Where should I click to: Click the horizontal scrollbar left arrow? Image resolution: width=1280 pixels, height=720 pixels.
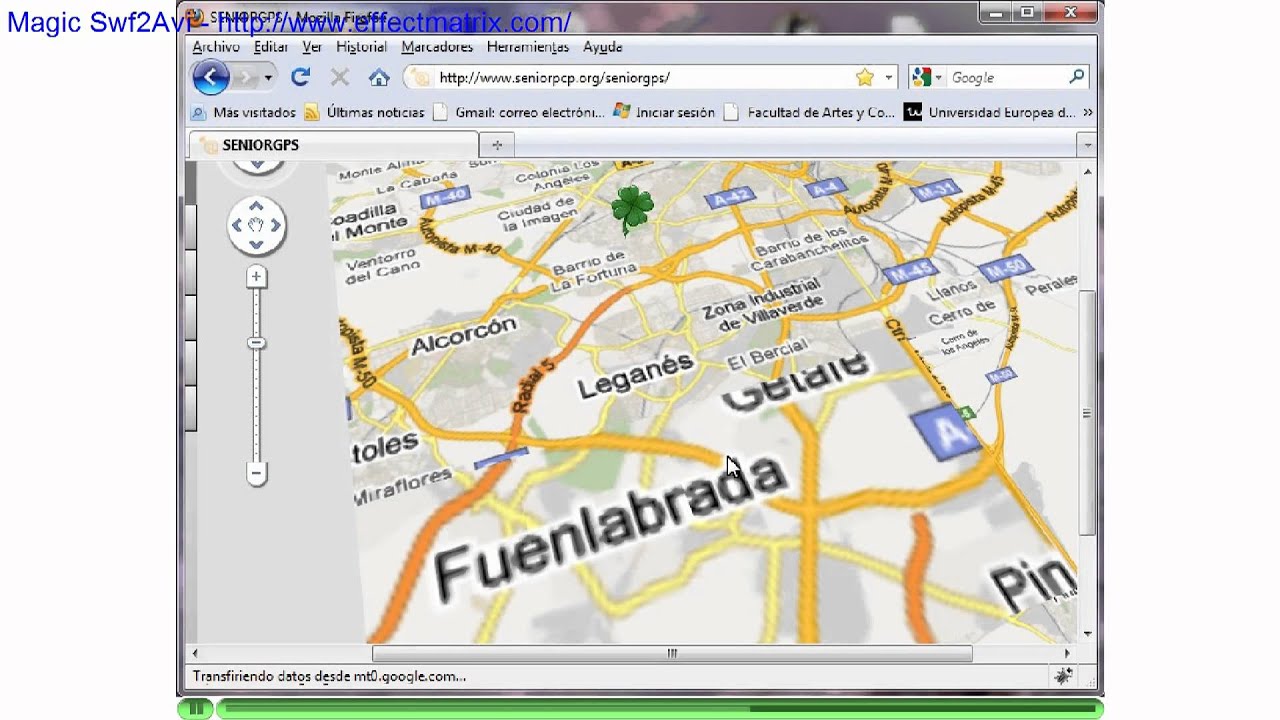[x=195, y=653]
